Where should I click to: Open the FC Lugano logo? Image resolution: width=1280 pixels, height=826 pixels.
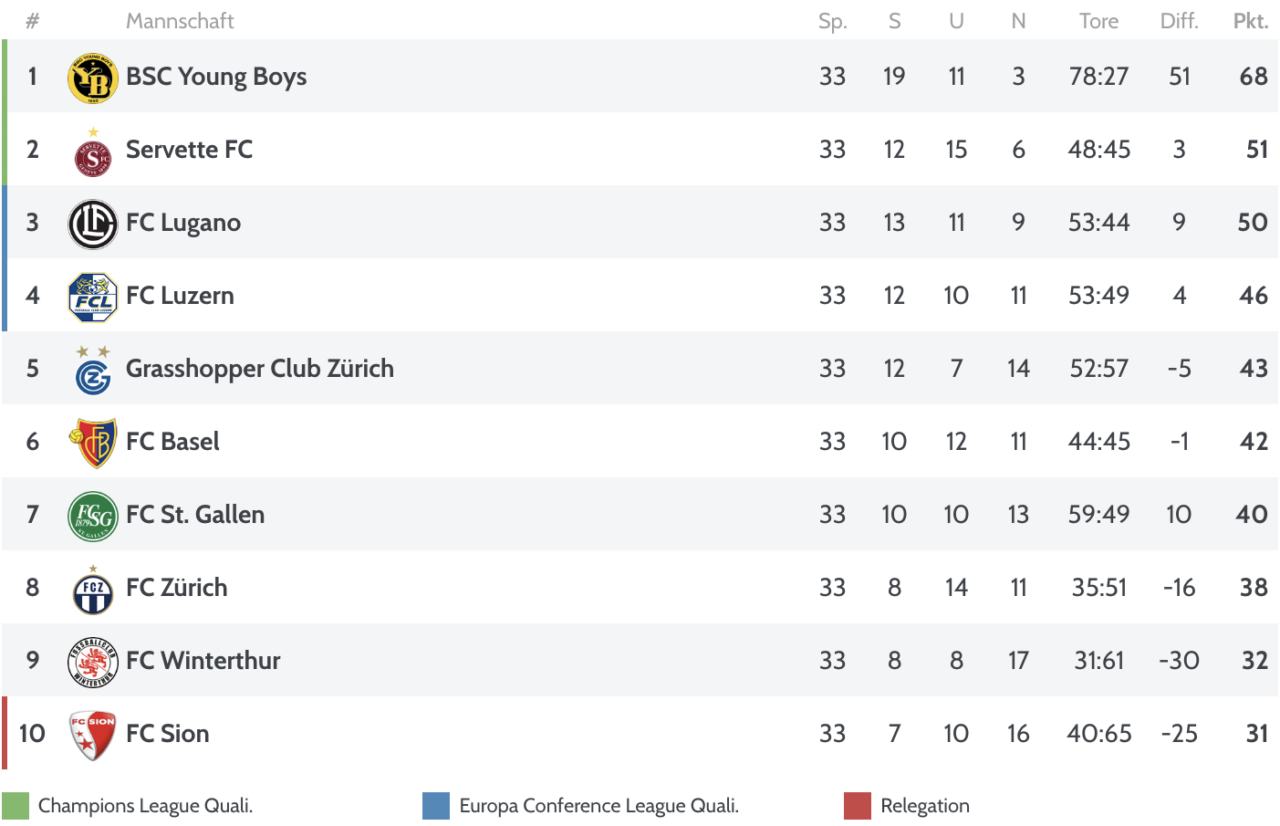click(93, 223)
